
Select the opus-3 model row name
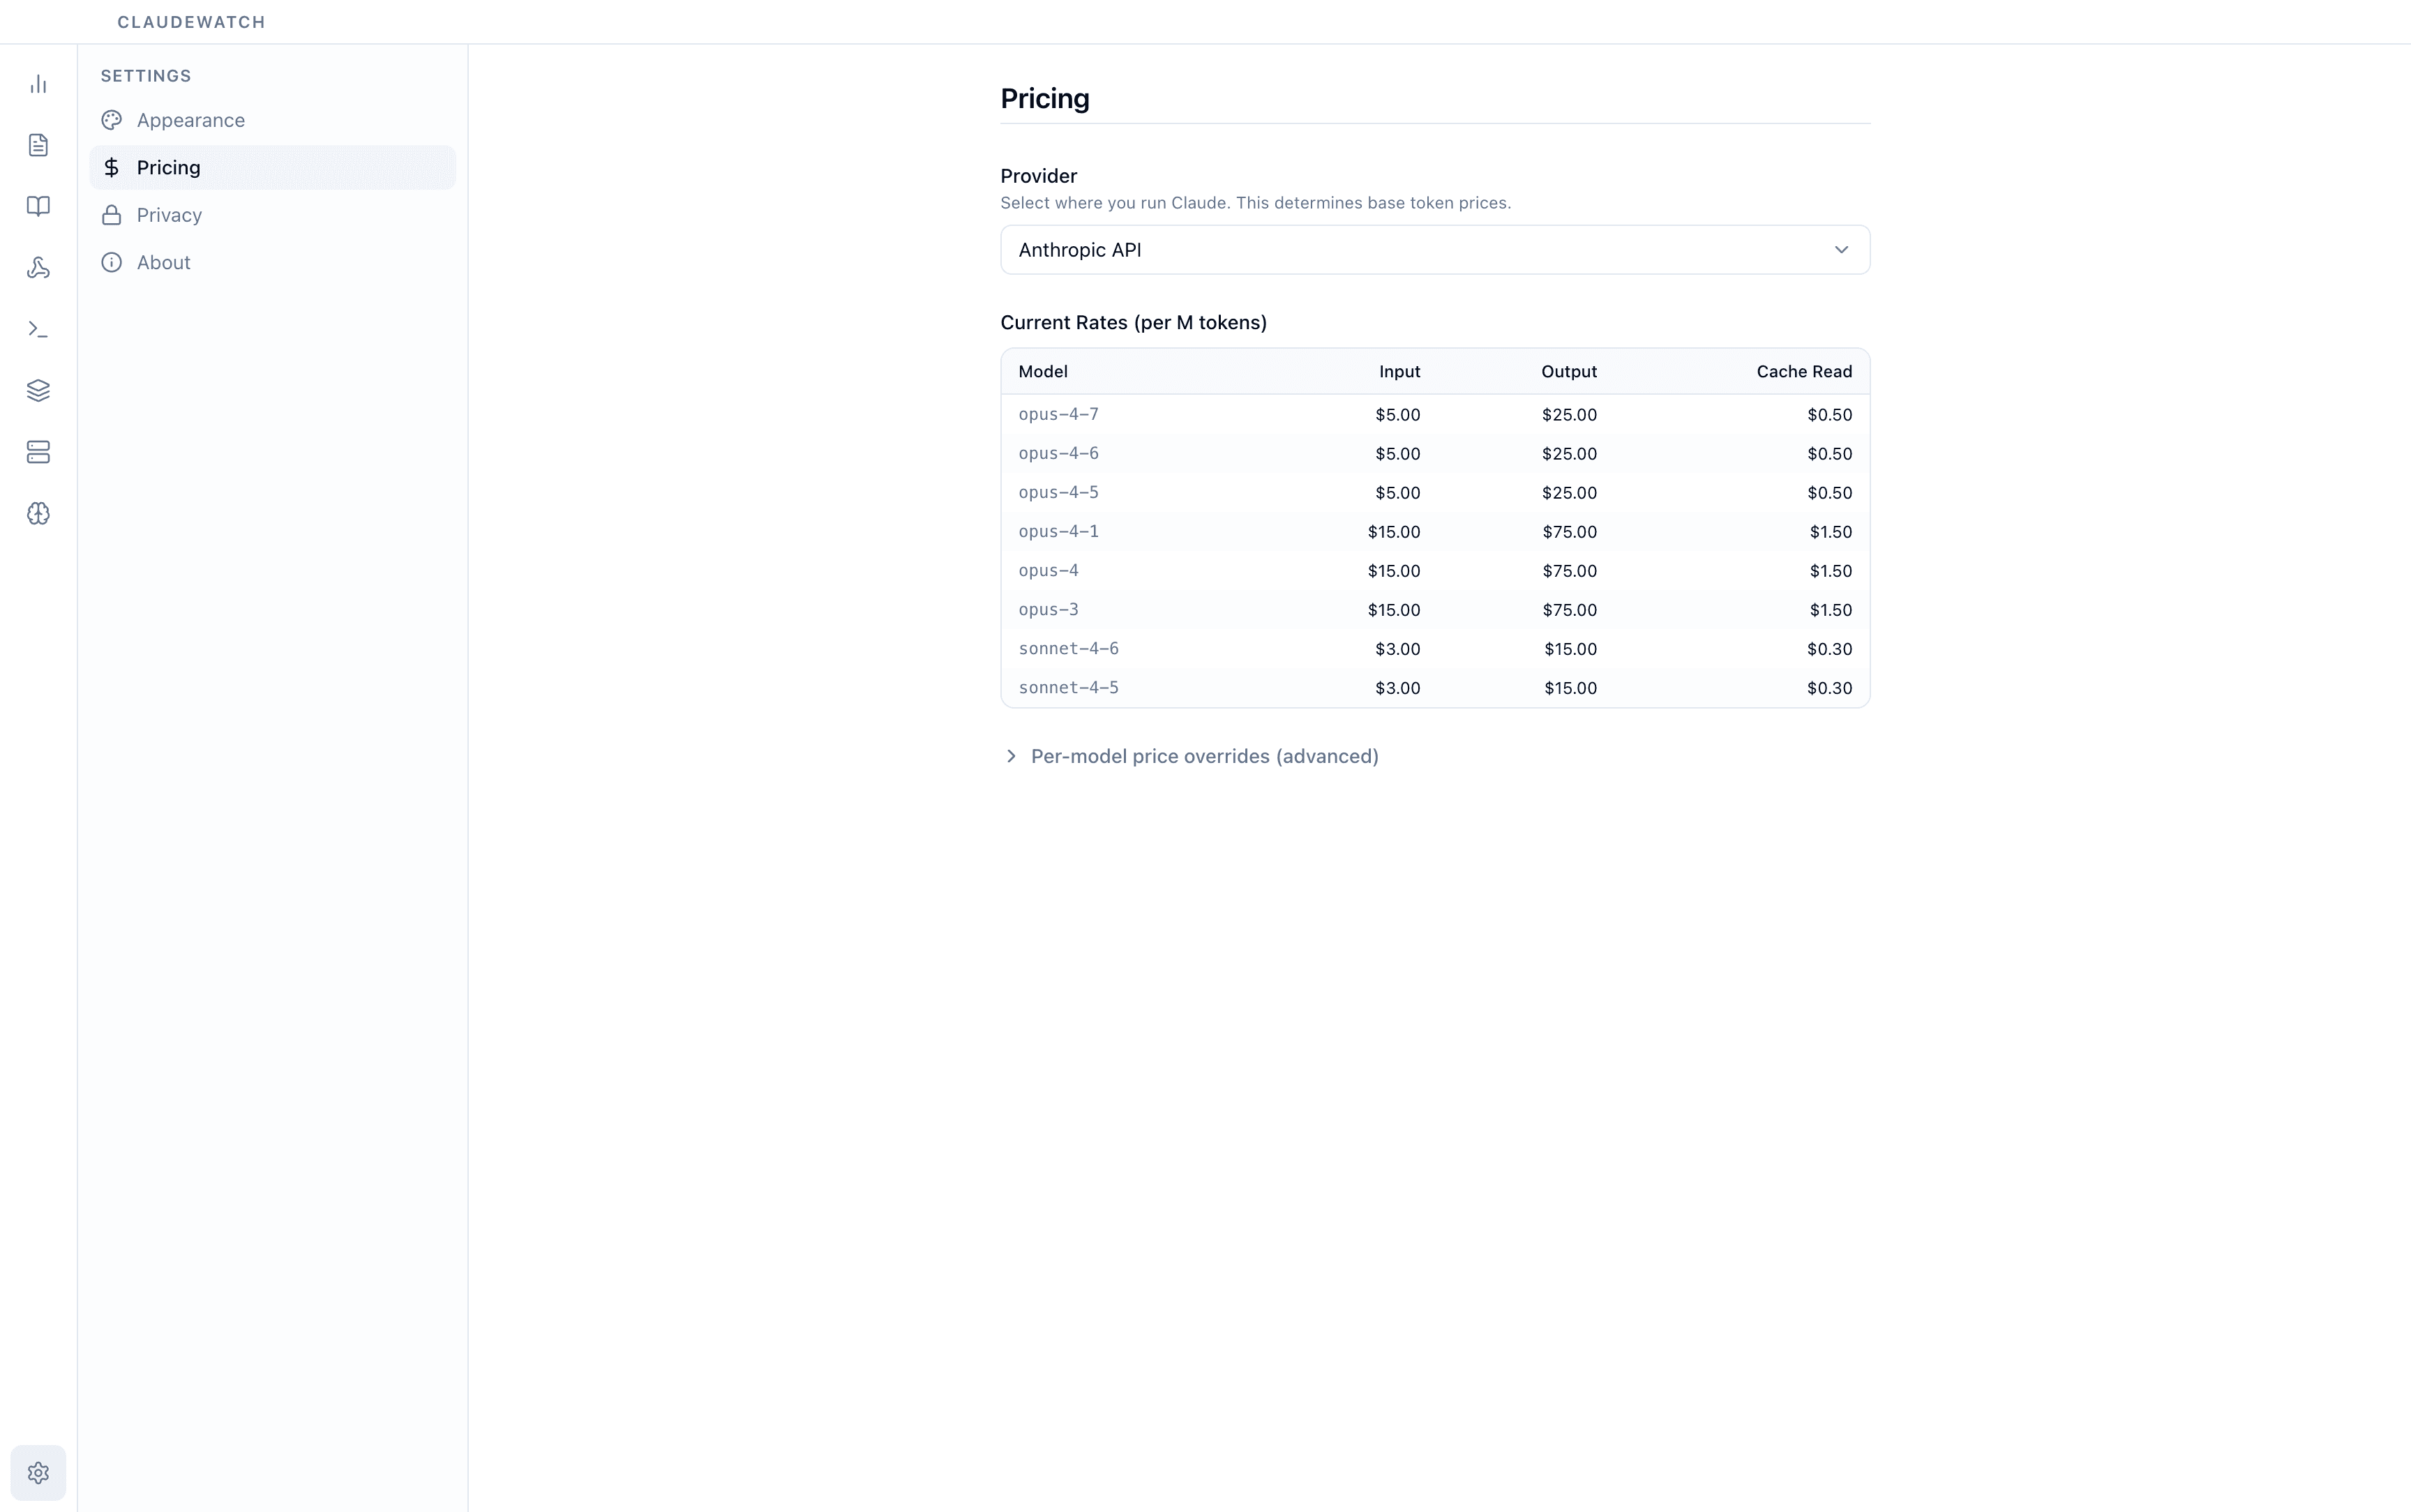tap(1048, 609)
